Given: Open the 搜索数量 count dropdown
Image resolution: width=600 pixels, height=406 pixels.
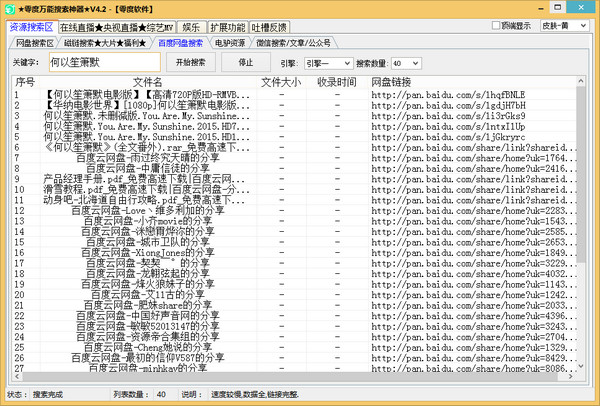Looking at the screenshot, I should click(407, 62).
